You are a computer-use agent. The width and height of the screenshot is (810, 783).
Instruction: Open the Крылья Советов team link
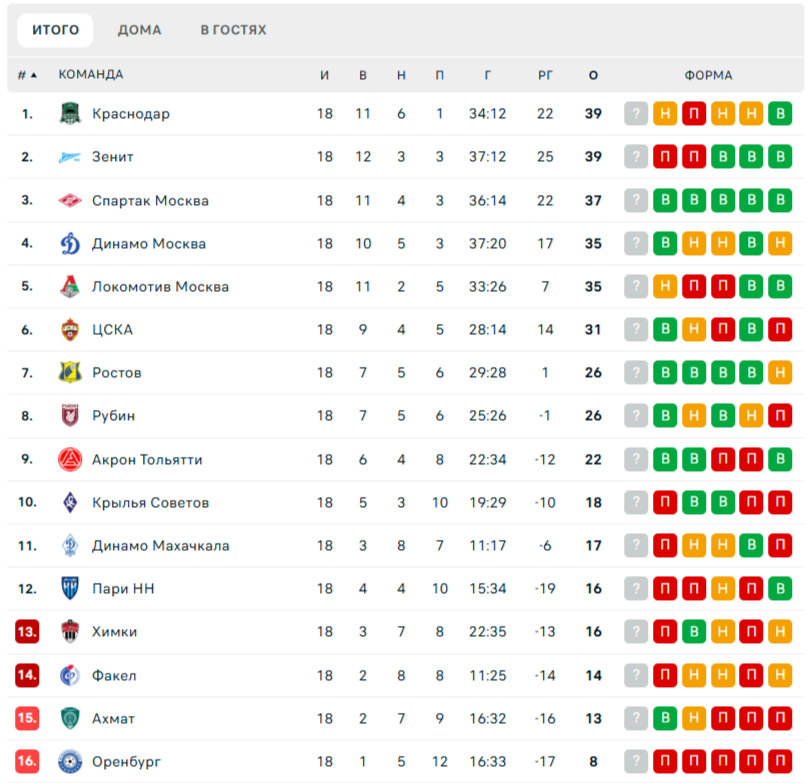(x=150, y=503)
